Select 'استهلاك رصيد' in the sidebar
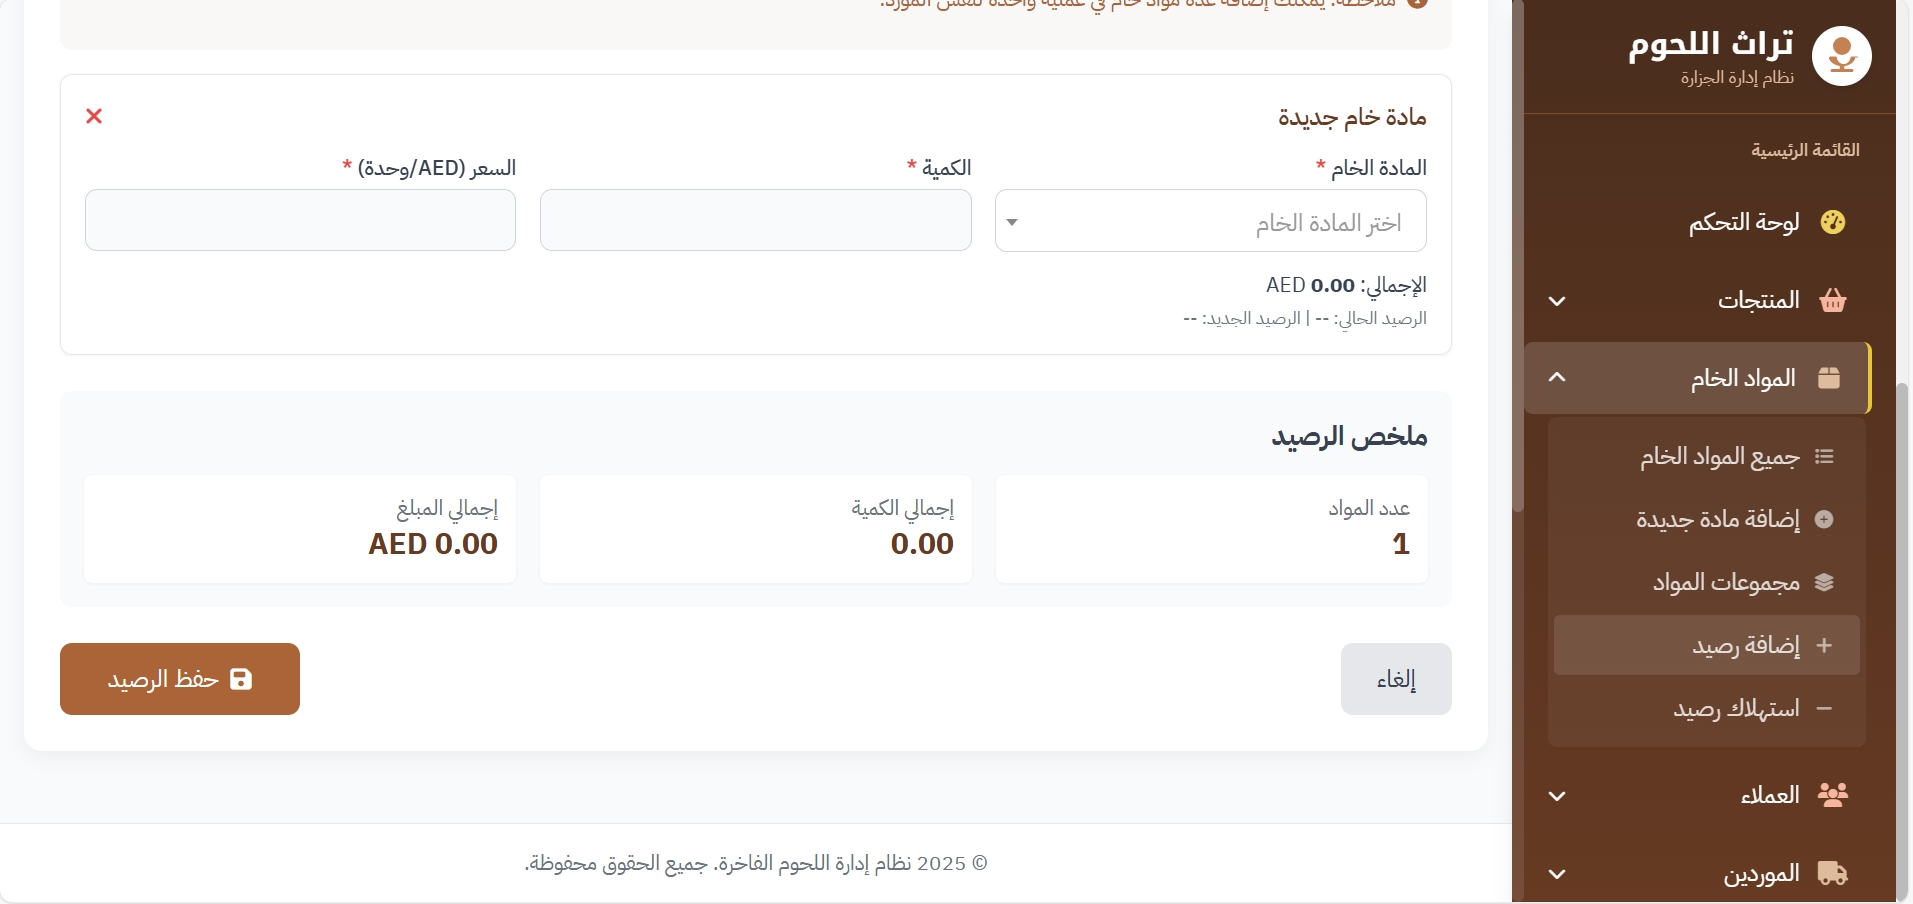1913x904 pixels. click(1736, 709)
